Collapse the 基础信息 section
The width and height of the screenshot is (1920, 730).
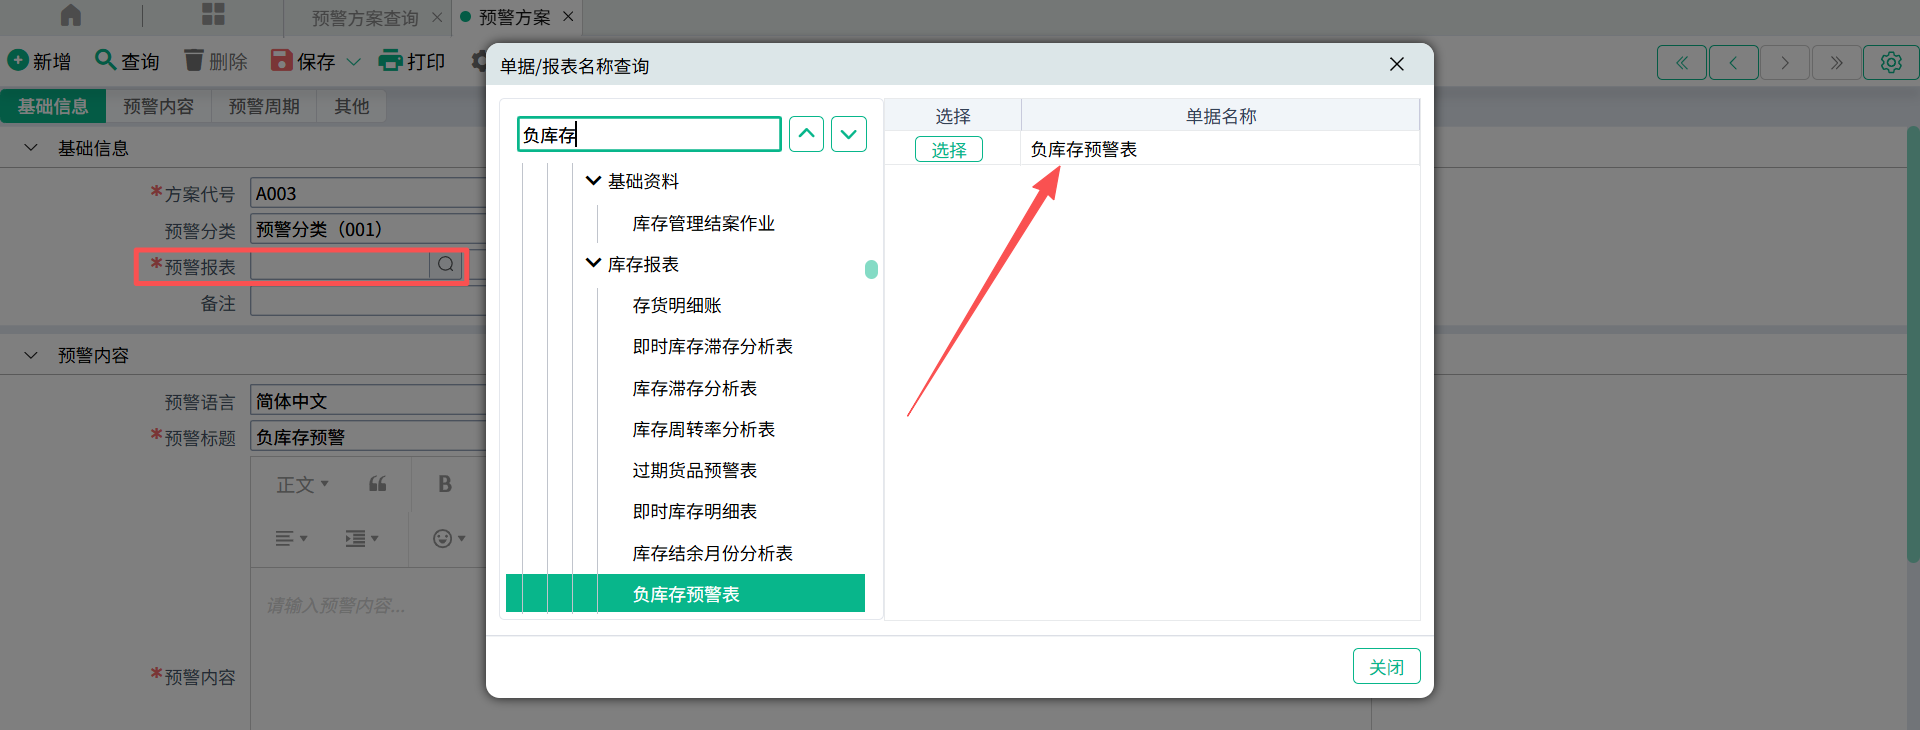(x=31, y=148)
